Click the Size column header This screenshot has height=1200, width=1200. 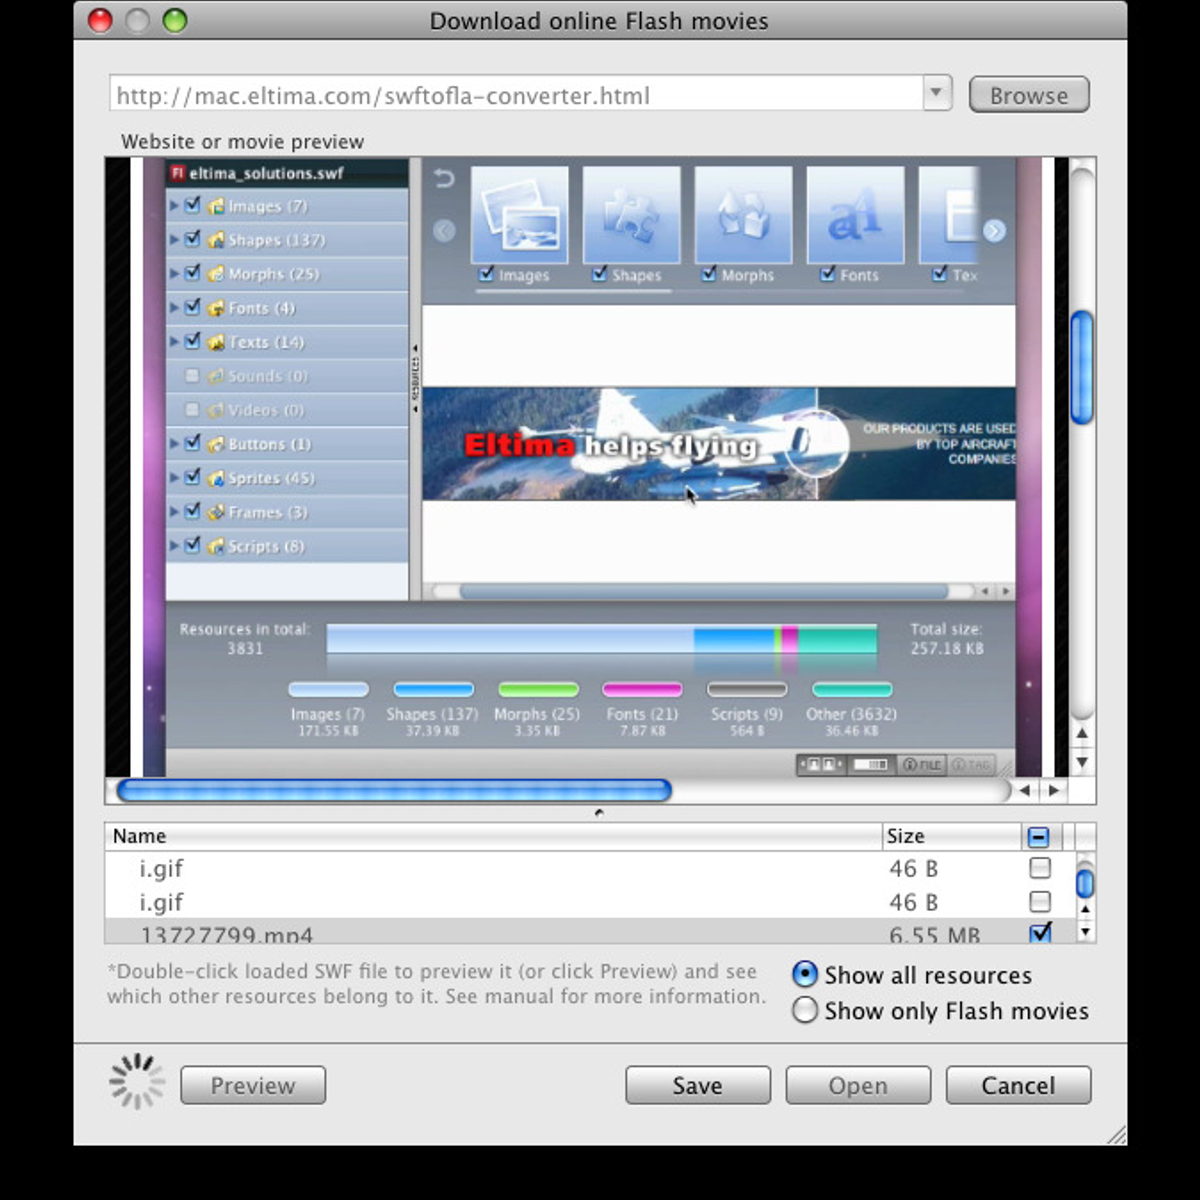tap(950, 836)
